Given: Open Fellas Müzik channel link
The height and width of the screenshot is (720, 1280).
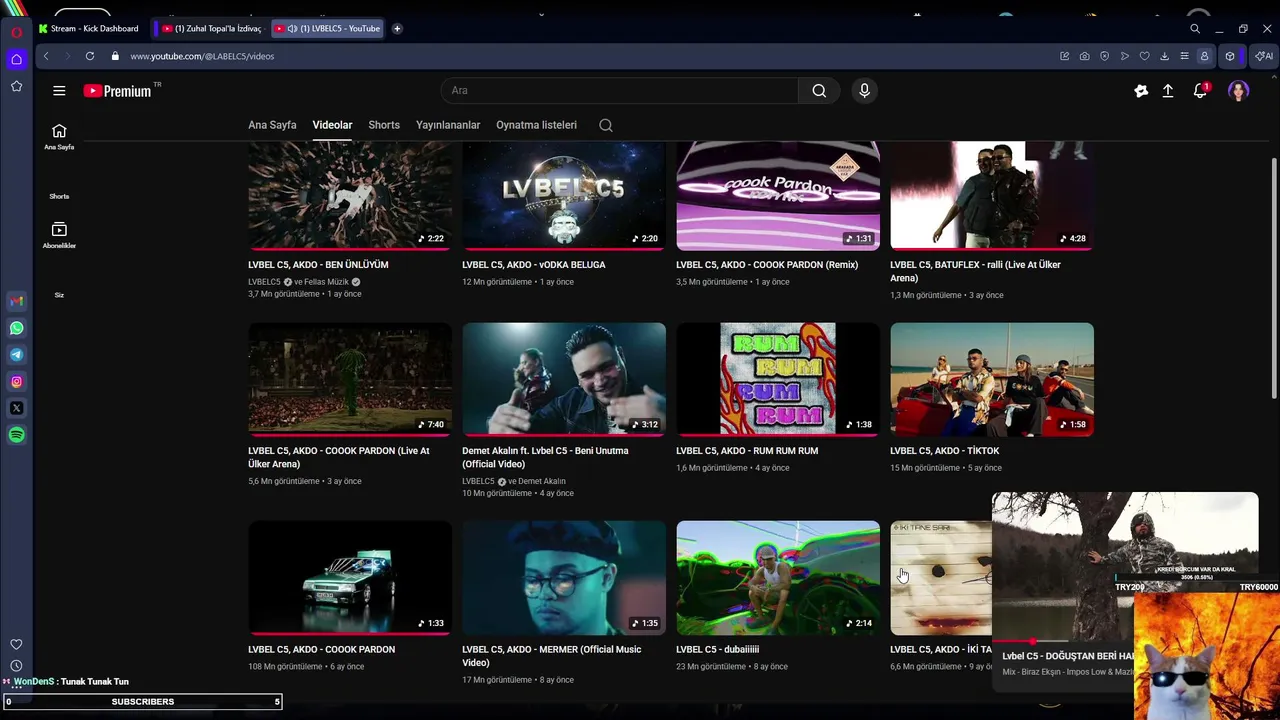Looking at the screenshot, I should coord(327,282).
